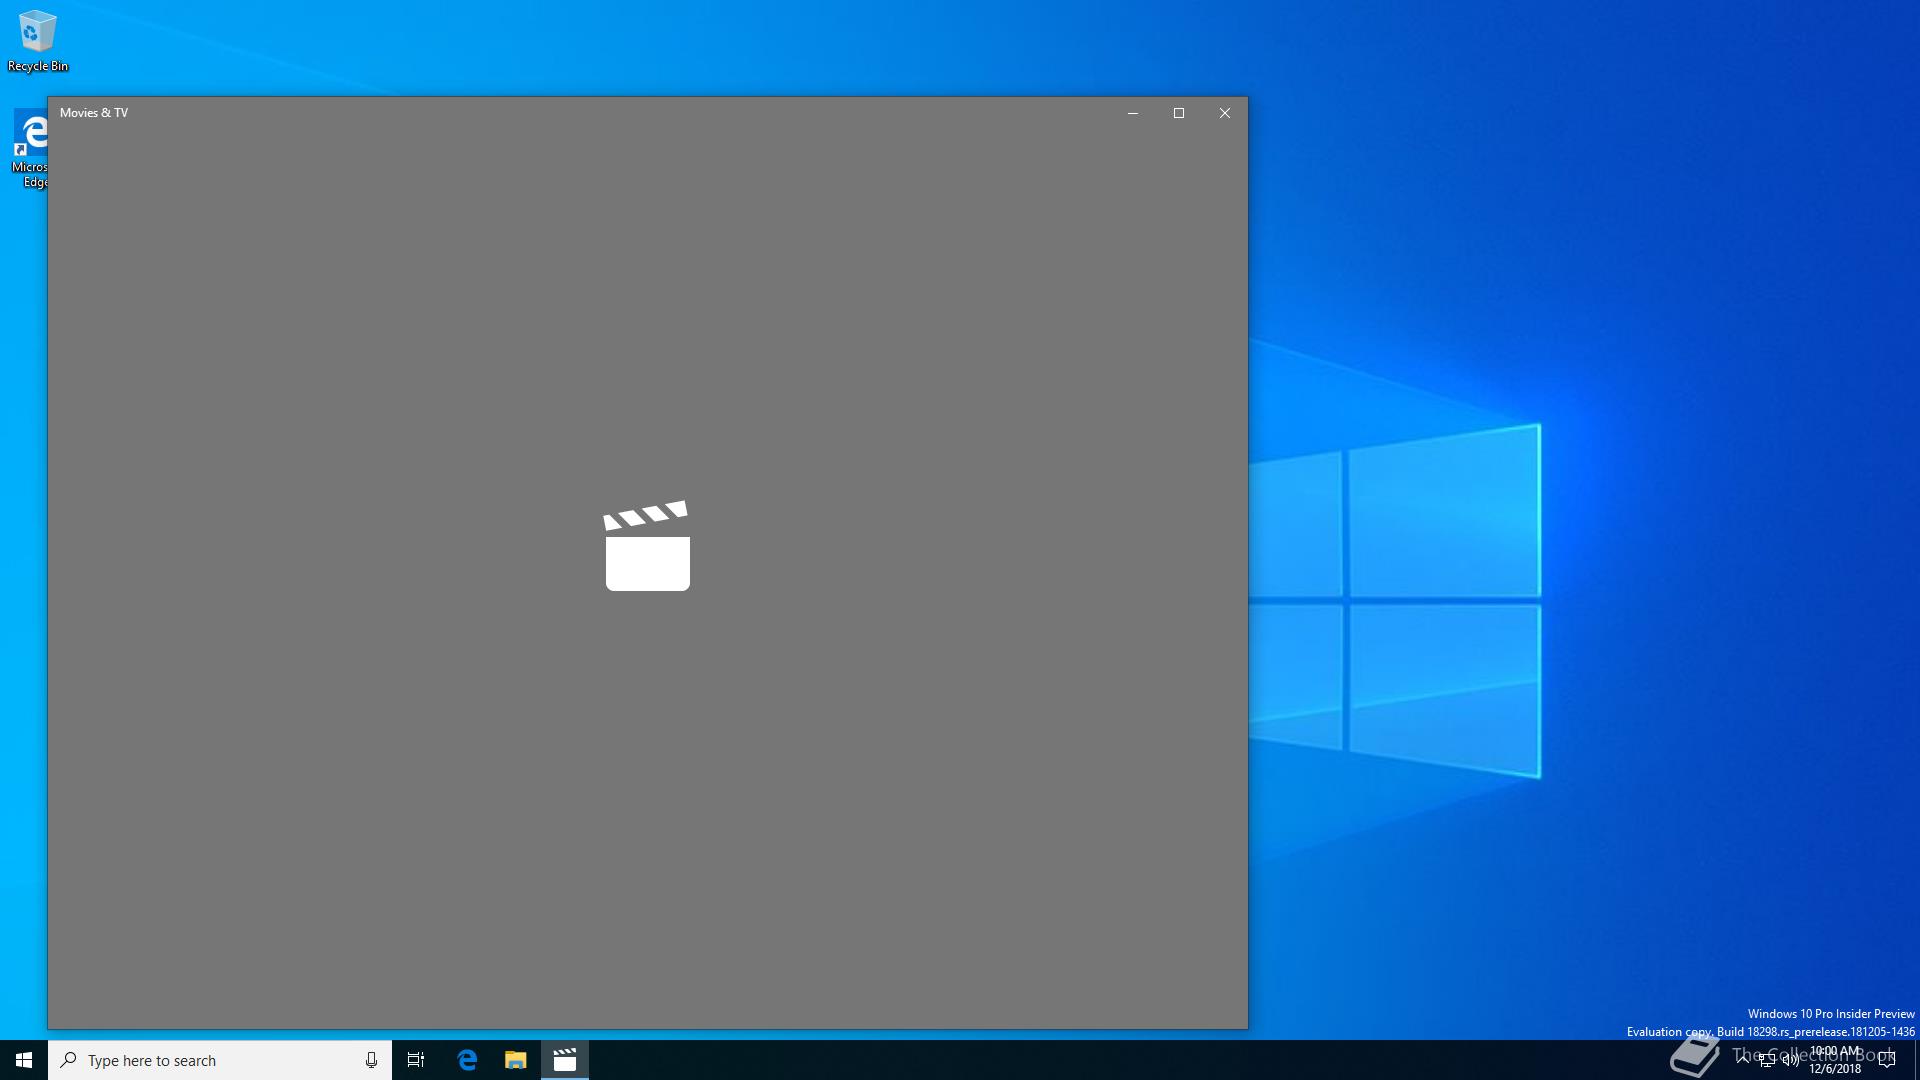Click the Windows Start button
The height and width of the screenshot is (1080, 1920).
pyautogui.click(x=24, y=1060)
